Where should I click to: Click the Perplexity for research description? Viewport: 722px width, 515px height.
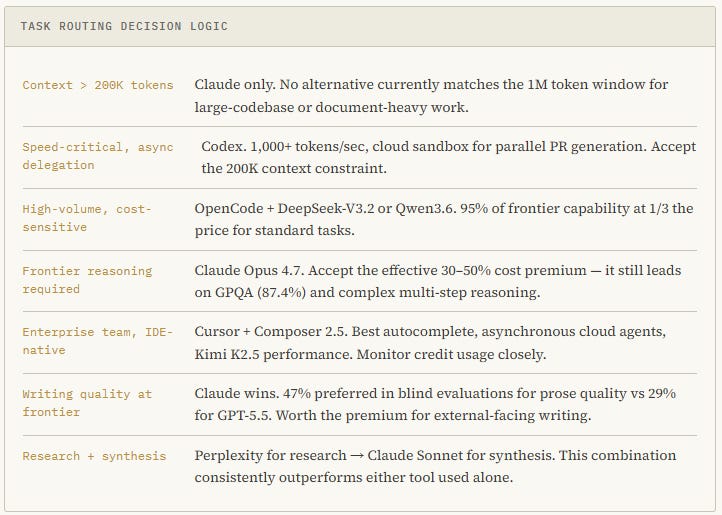coord(435,466)
